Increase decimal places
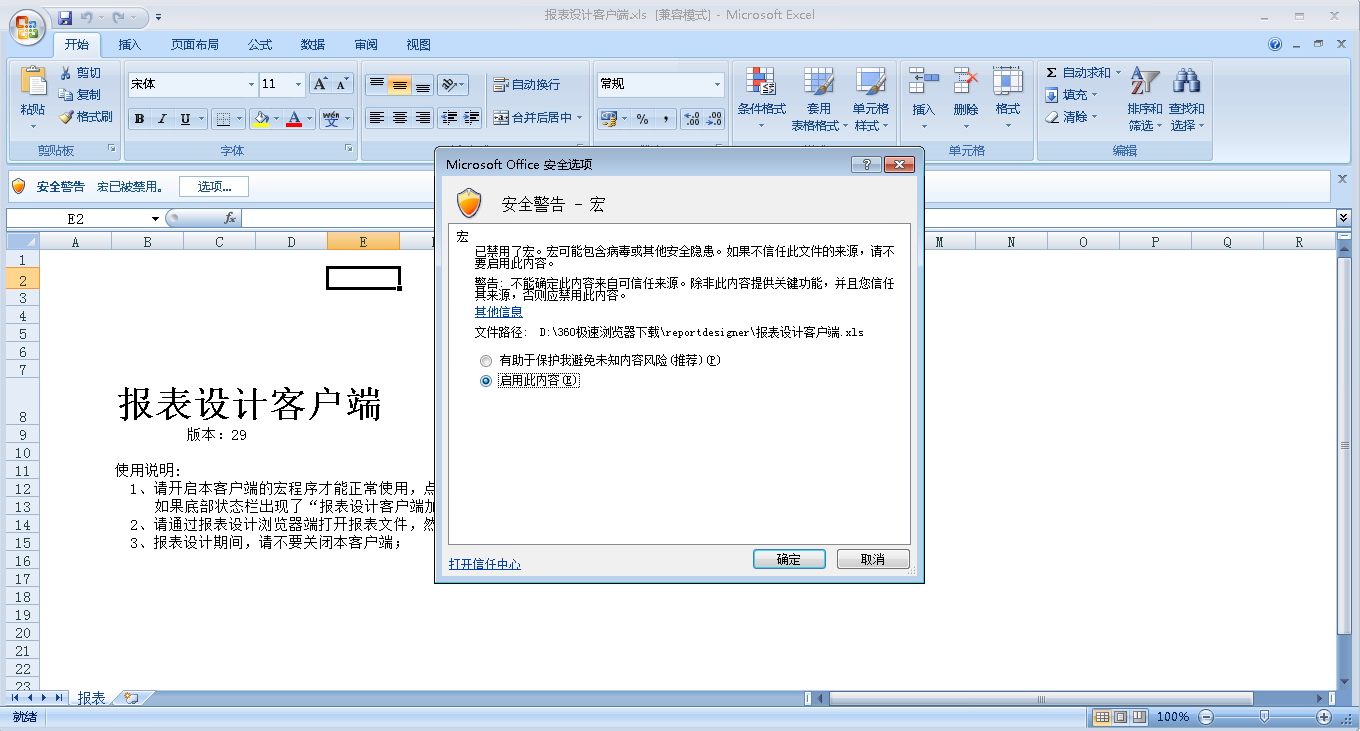Viewport: 1360px width, 731px height. pos(691,119)
